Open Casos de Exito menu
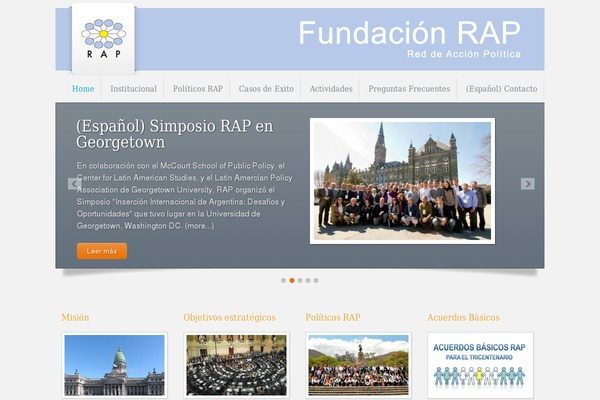600x400 pixels. coord(266,89)
